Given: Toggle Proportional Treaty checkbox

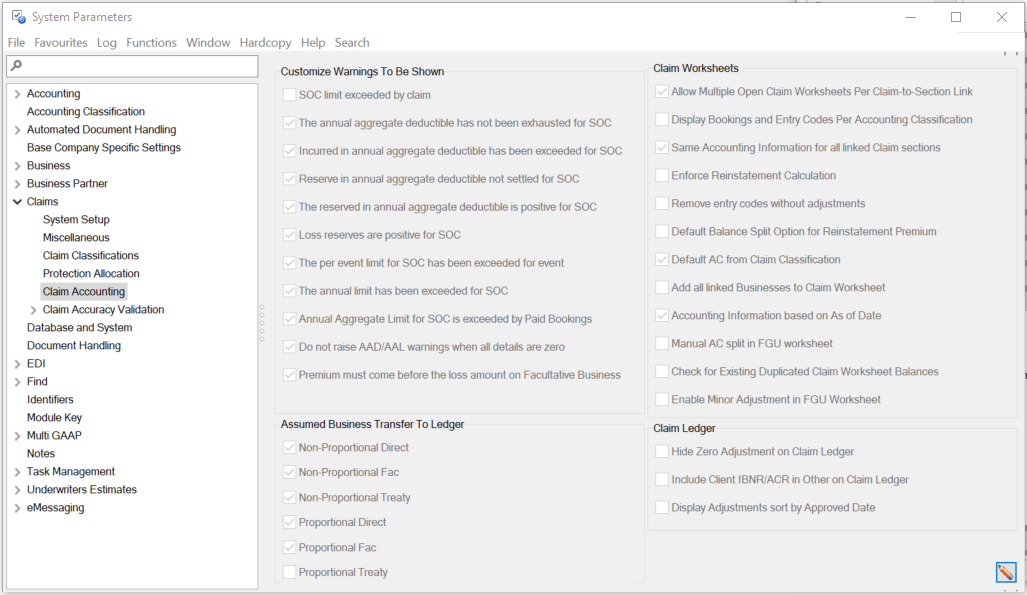Looking at the screenshot, I should pos(290,572).
